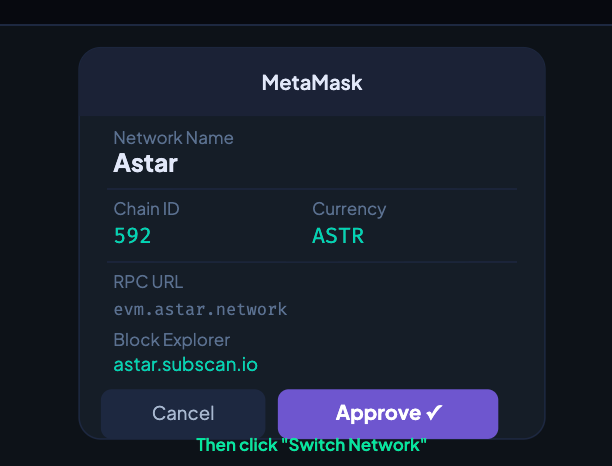
Task: Open the astar.subscan.io block explorer link
Action: point(185,365)
